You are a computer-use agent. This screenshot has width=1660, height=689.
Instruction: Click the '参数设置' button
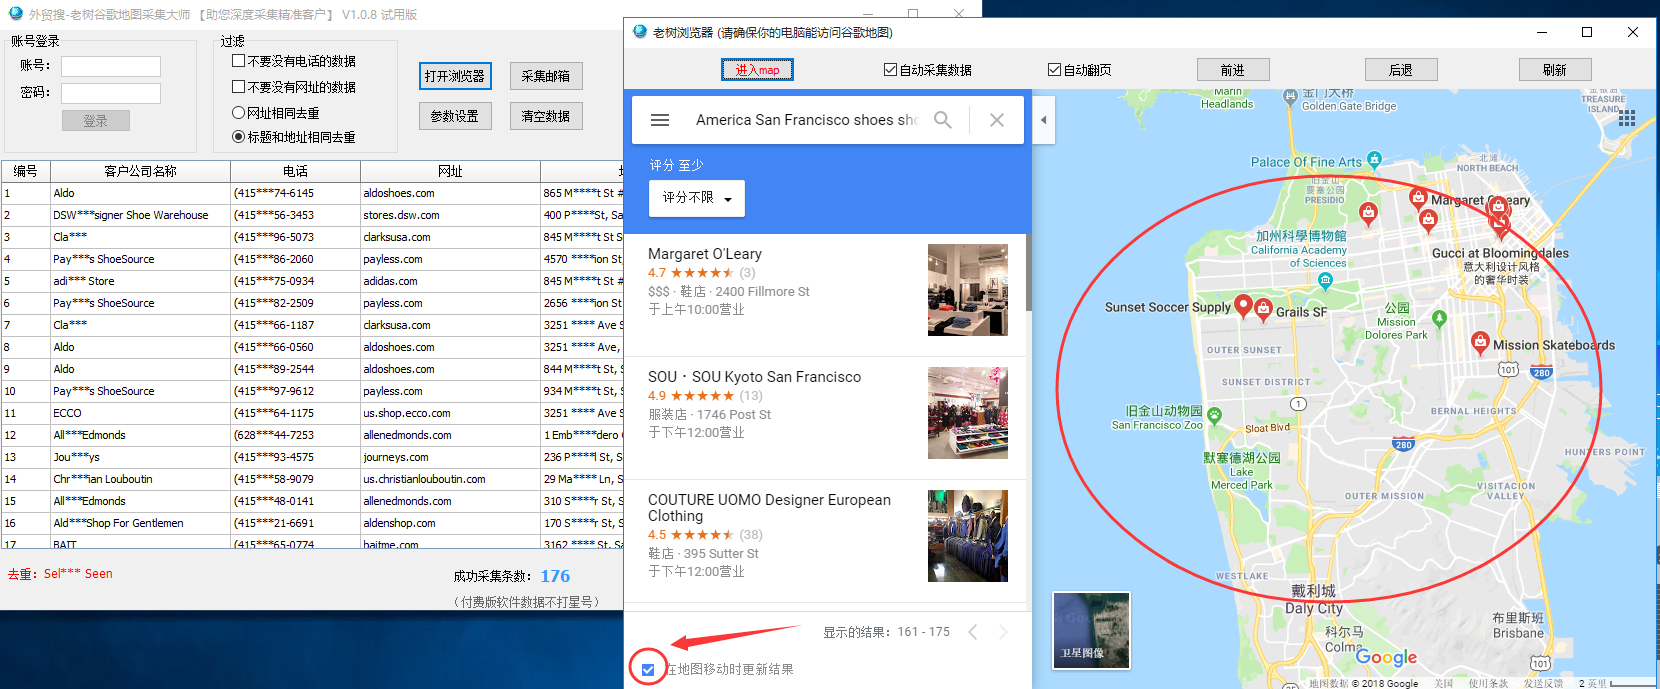coord(454,116)
